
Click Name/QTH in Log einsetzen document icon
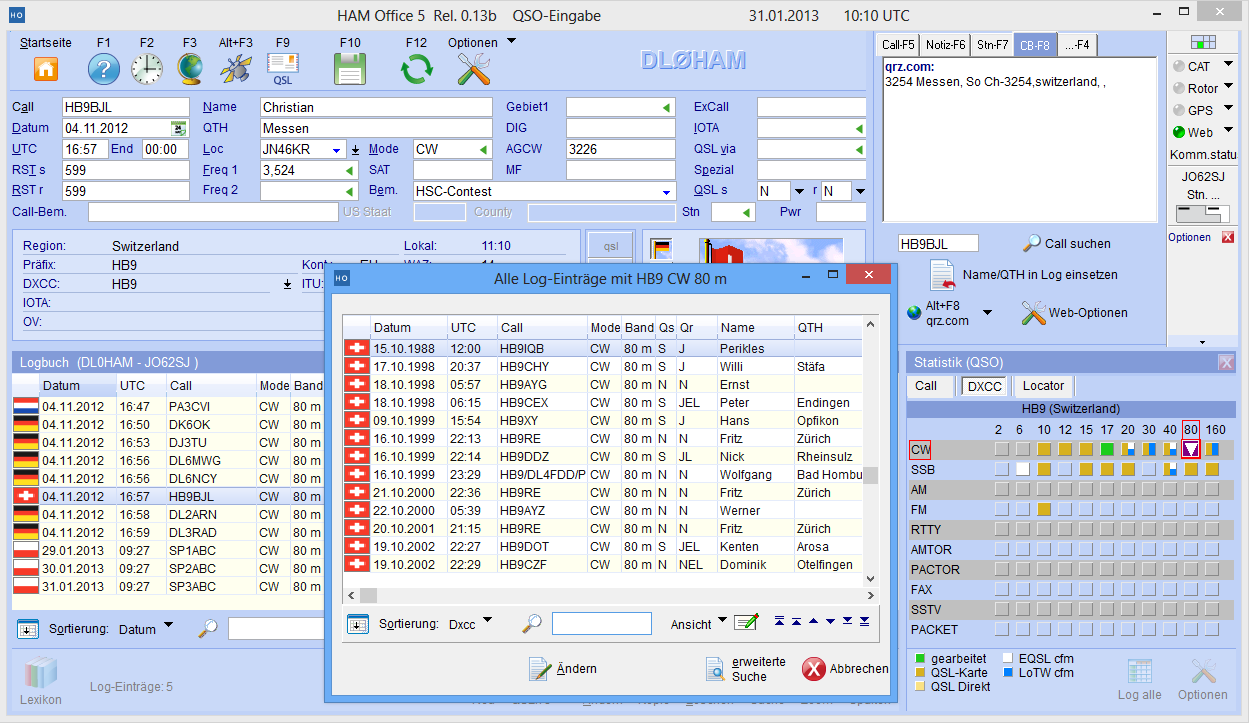click(943, 275)
